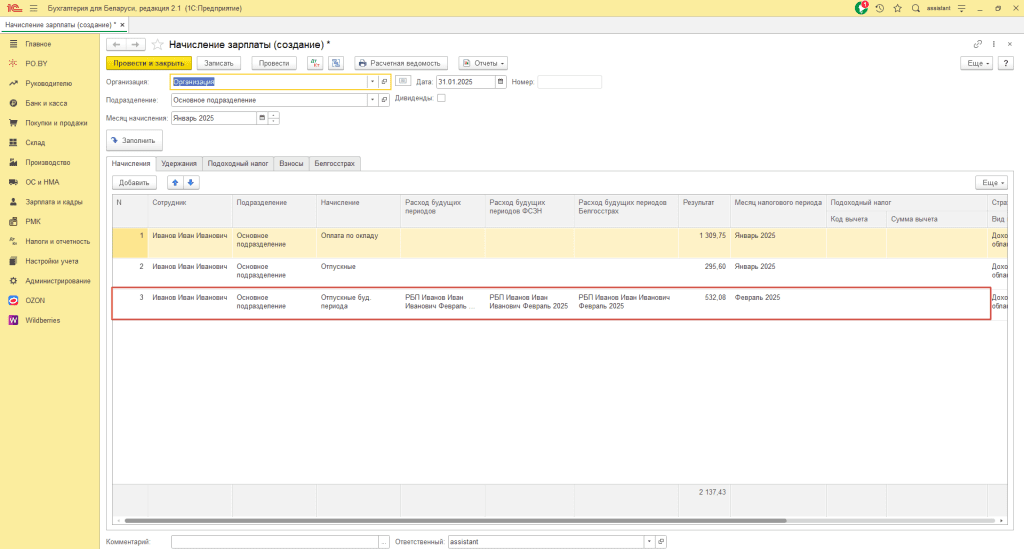Viewport: 1024px width, 549px height.
Task: Open the ОС и НМА sidebar section
Action: [x=42, y=182]
